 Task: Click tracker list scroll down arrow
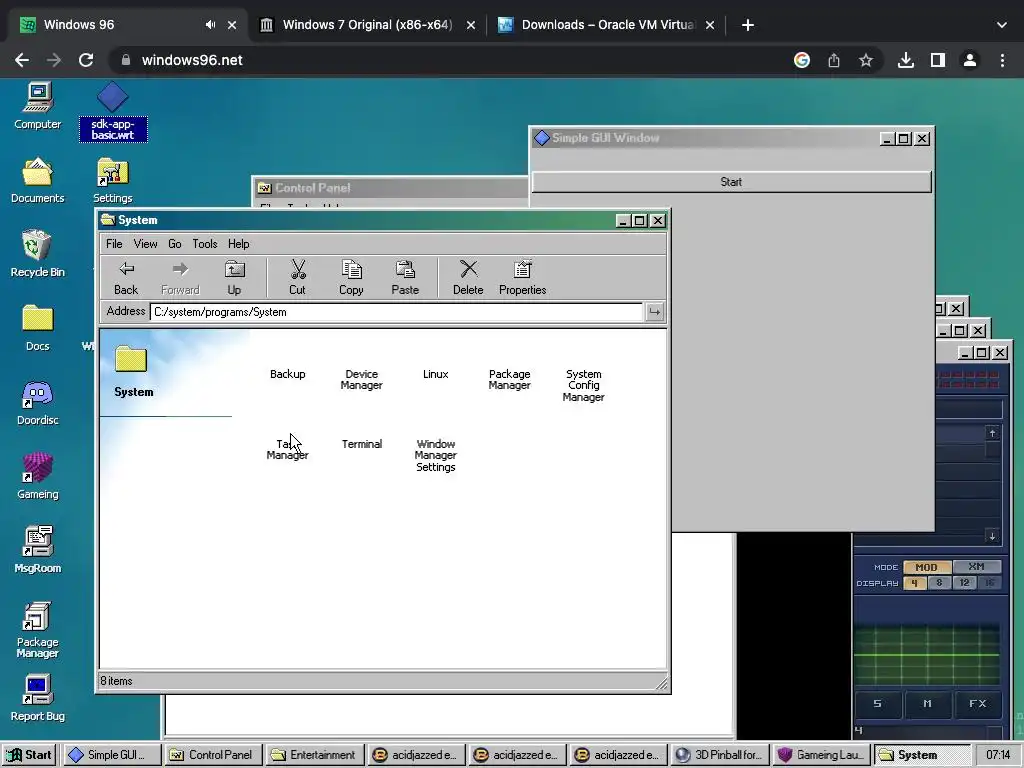click(993, 536)
